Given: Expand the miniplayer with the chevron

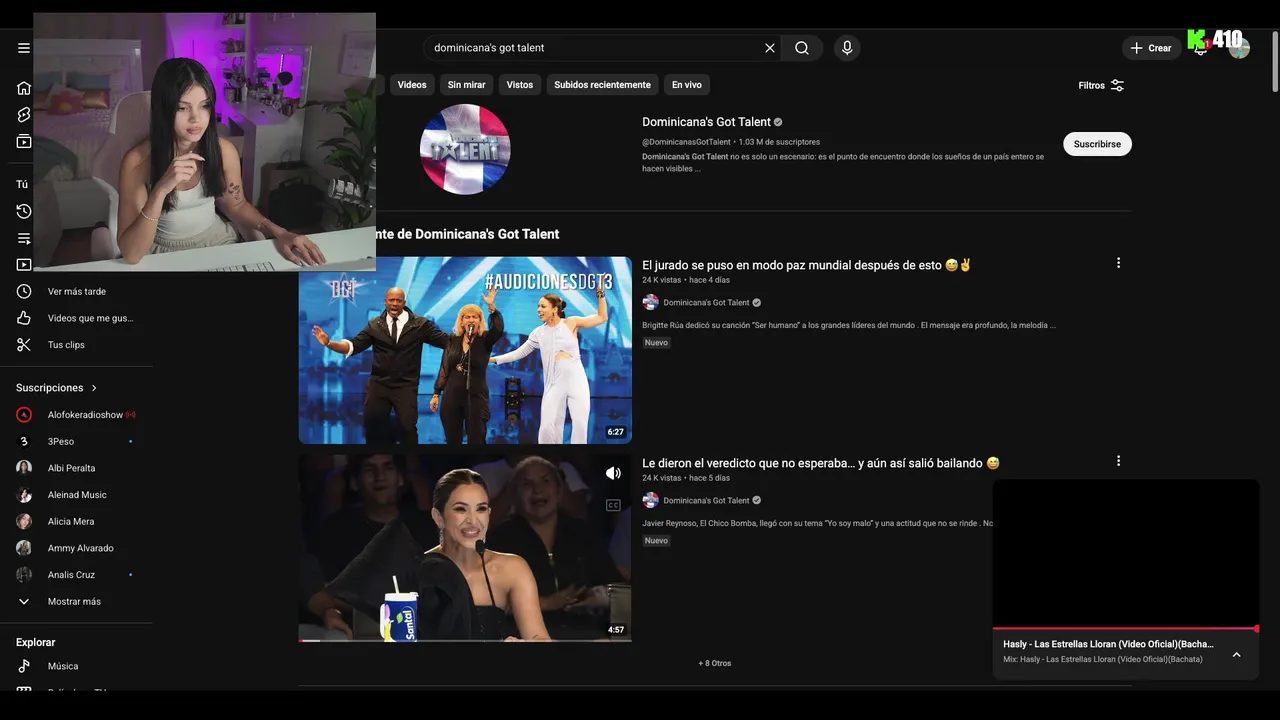Looking at the screenshot, I should pyautogui.click(x=1236, y=654).
